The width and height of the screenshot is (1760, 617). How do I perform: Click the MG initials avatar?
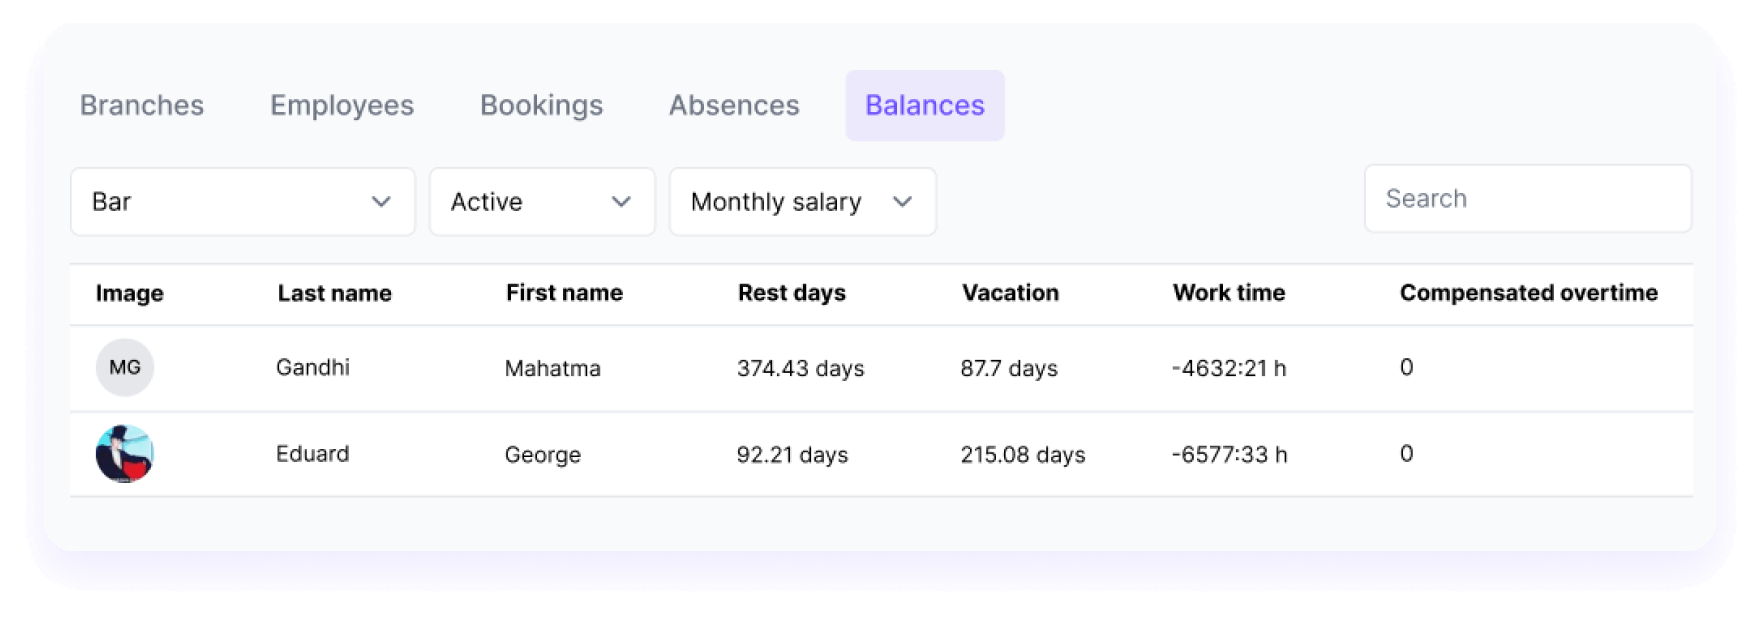click(125, 368)
